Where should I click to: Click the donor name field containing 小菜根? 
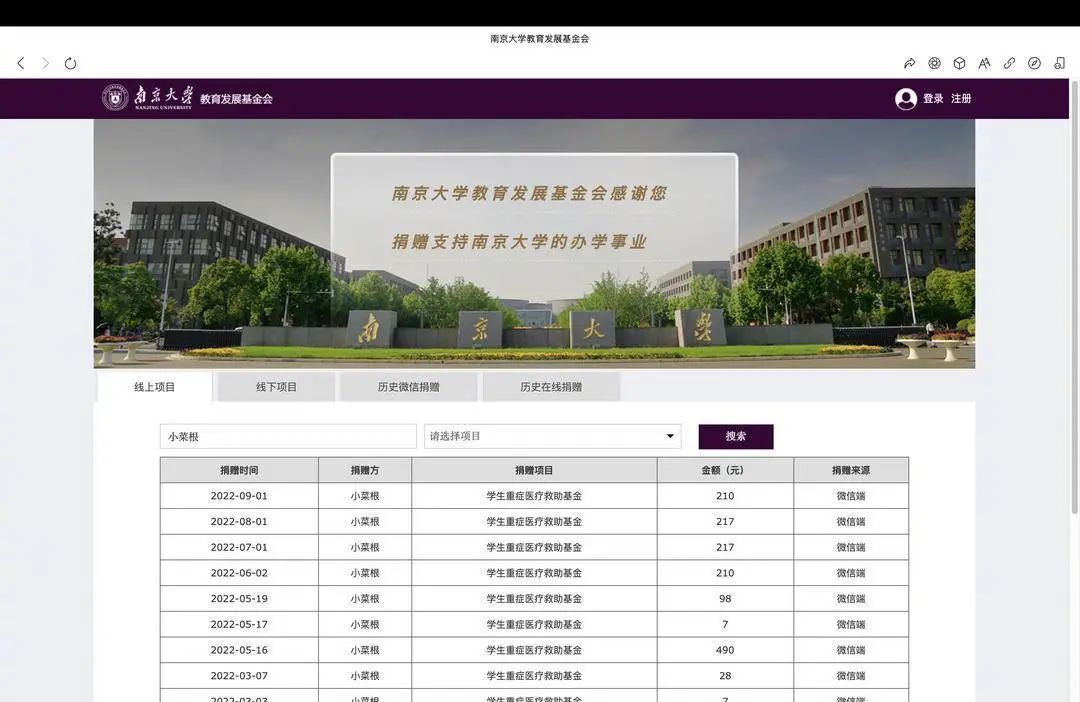coord(288,436)
